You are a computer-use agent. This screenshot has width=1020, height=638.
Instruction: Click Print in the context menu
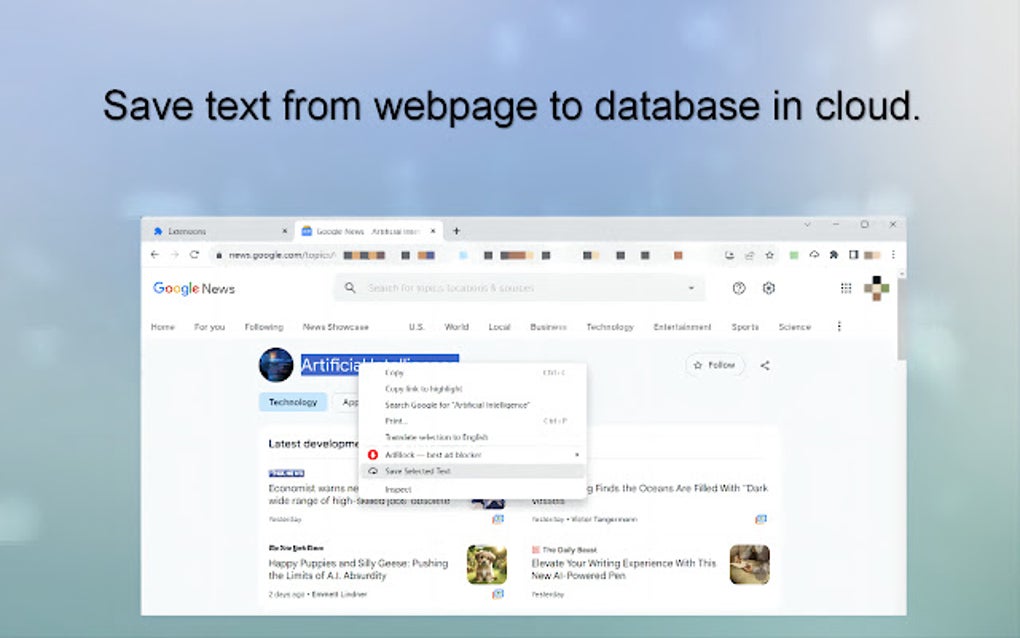tap(473, 421)
